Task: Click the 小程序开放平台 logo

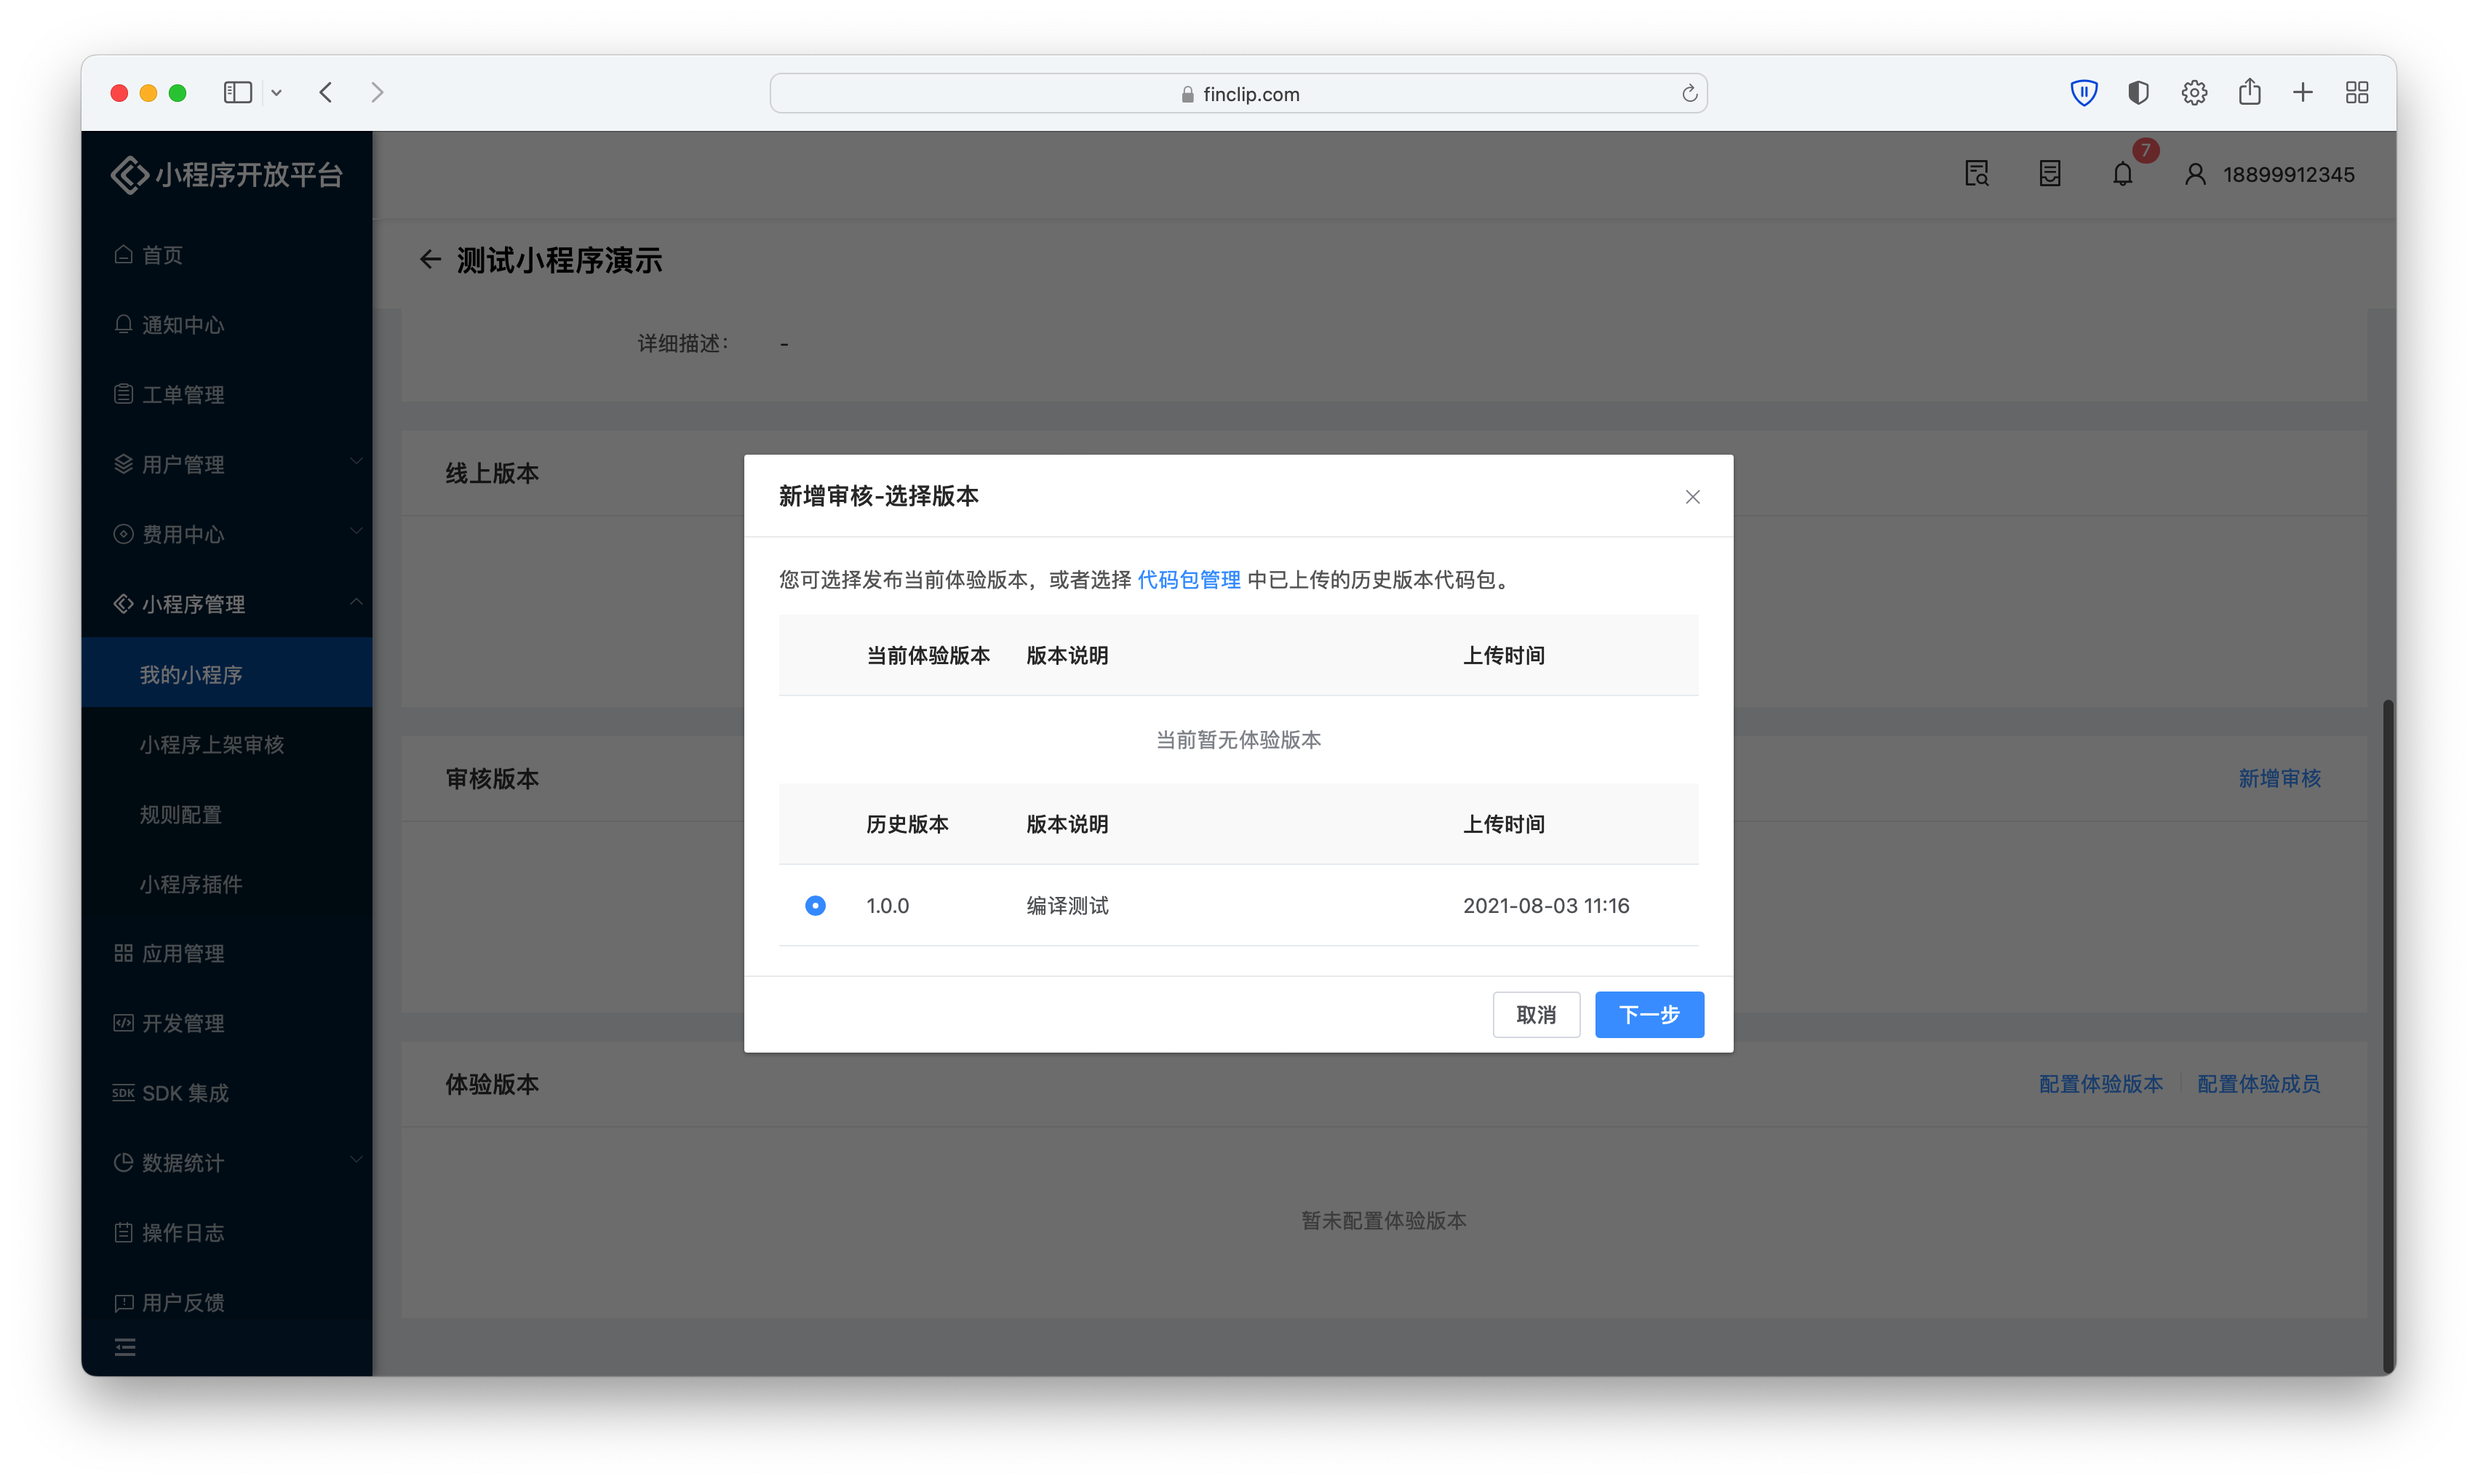Action: click(227, 174)
